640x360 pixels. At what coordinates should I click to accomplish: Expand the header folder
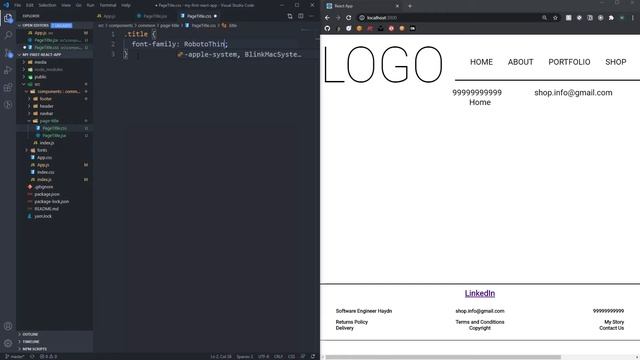tap(46, 106)
